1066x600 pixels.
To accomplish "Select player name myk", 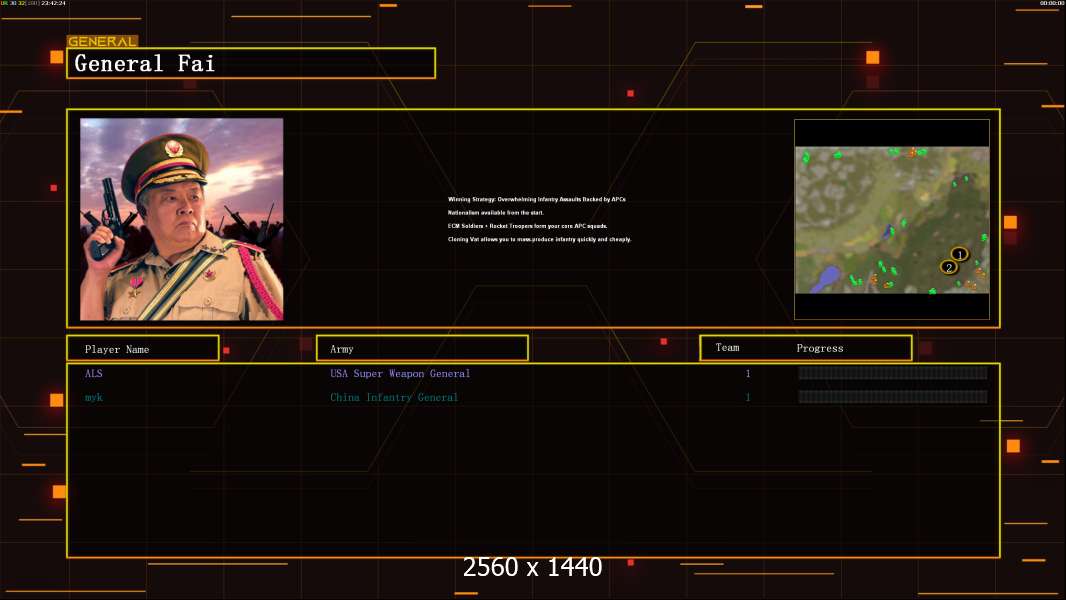I will point(94,398).
